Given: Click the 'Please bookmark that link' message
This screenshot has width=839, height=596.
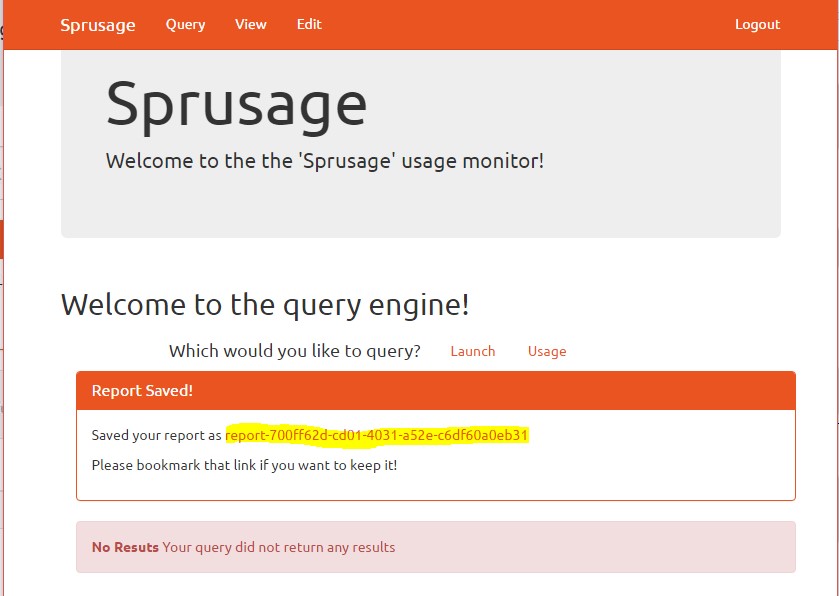Looking at the screenshot, I should [x=244, y=465].
